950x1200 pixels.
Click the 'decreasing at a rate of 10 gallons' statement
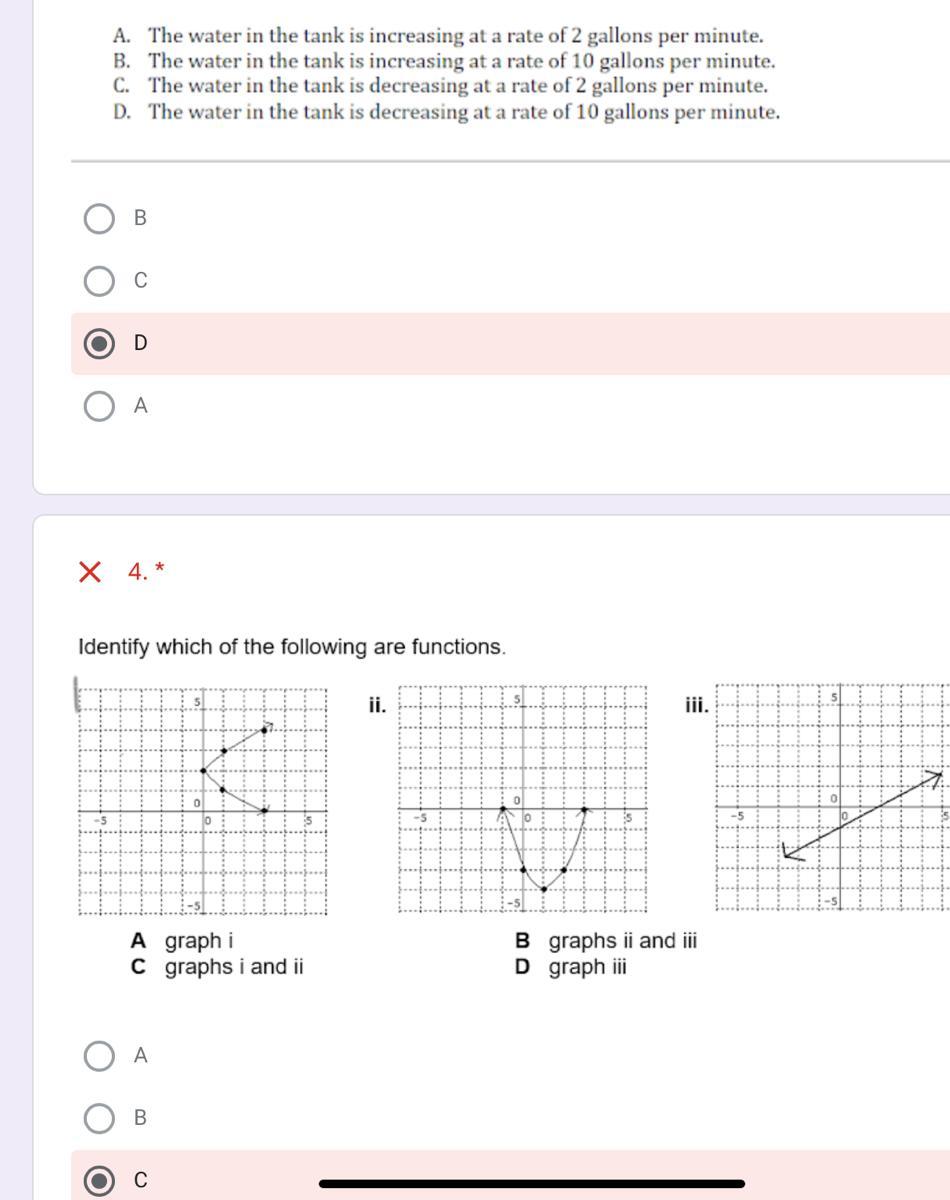464,112
